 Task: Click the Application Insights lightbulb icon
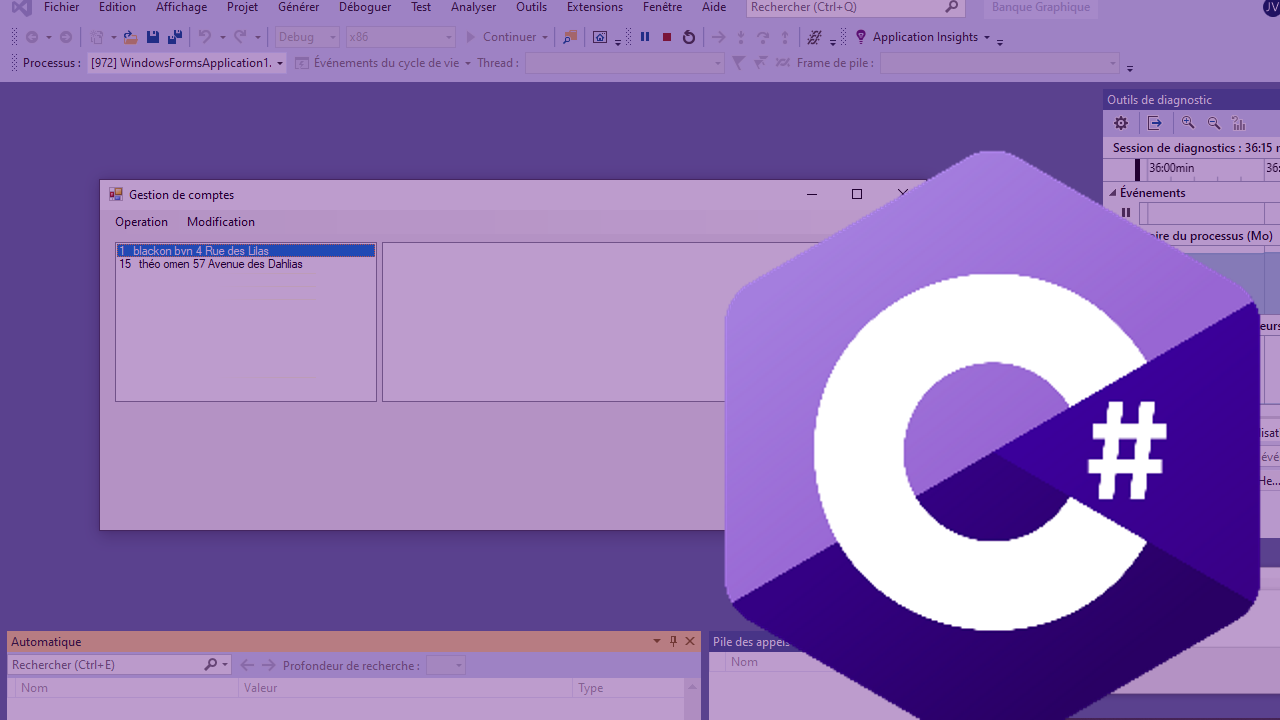(x=861, y=37)
